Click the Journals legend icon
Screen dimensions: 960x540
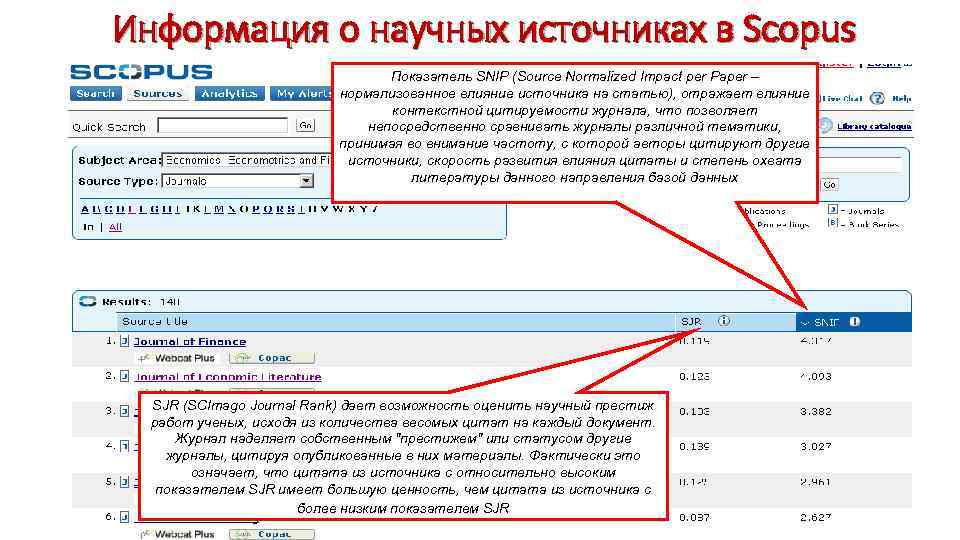tap(832, 209)
